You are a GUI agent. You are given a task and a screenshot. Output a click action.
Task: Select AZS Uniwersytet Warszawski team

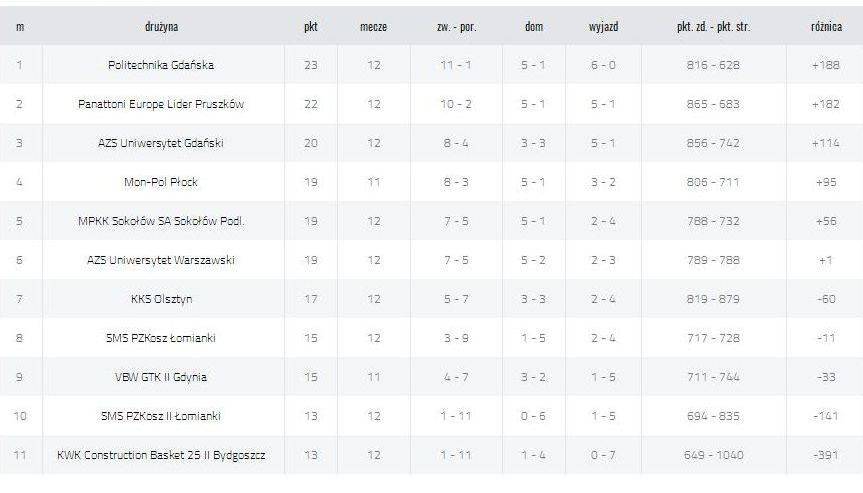point(161,260)
